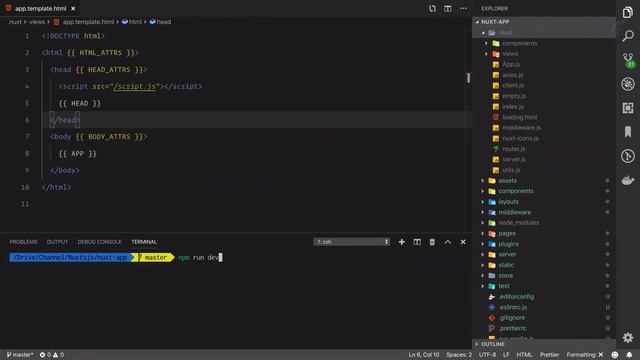Maximize the panel with the up chevron
Image resolution: width=640 pixels, height=360 pixels.
point(448,242)
